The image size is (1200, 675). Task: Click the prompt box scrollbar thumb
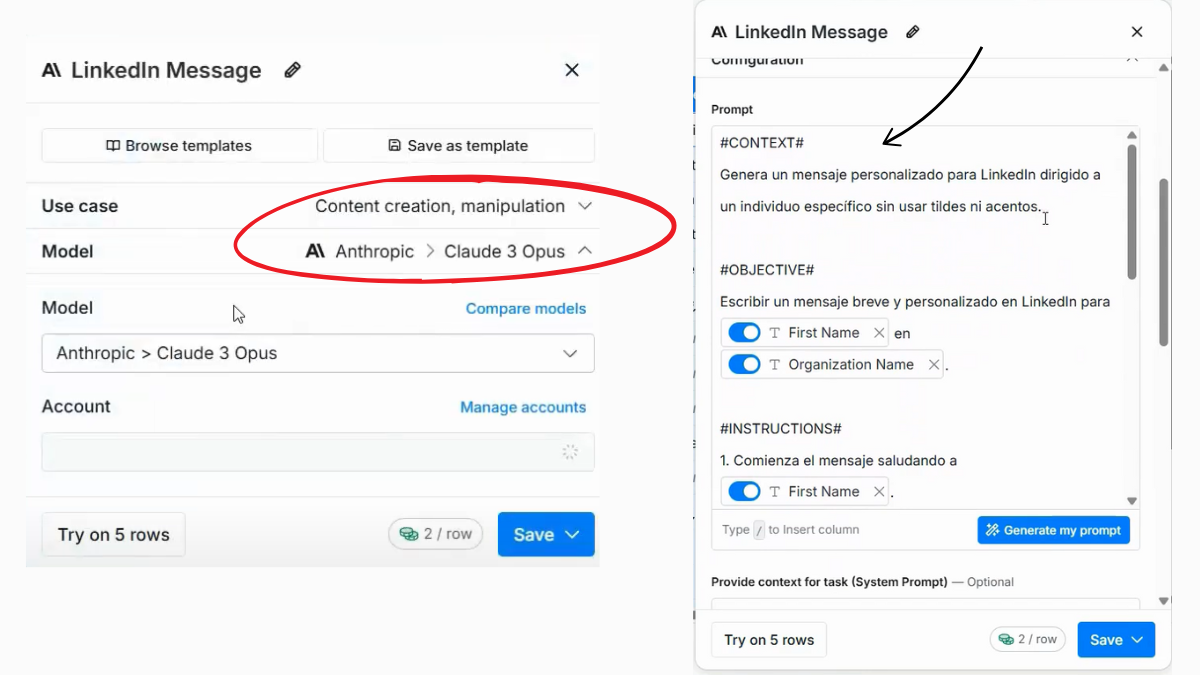[x=1132, y=212]
